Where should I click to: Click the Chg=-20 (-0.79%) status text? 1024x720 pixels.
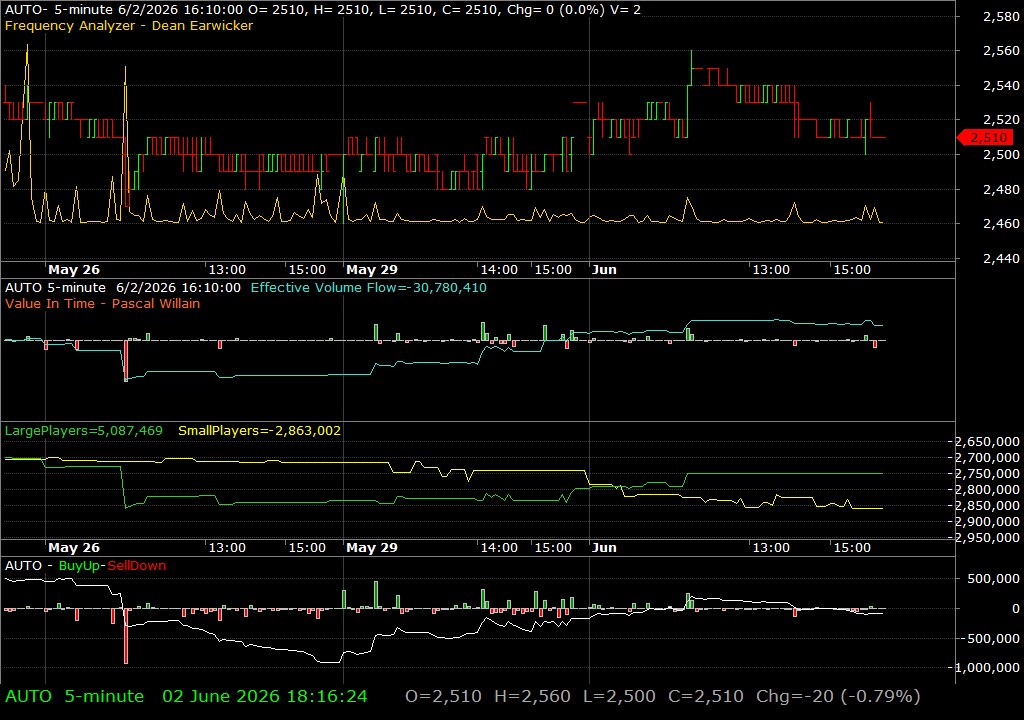click(x=838, y=696)
